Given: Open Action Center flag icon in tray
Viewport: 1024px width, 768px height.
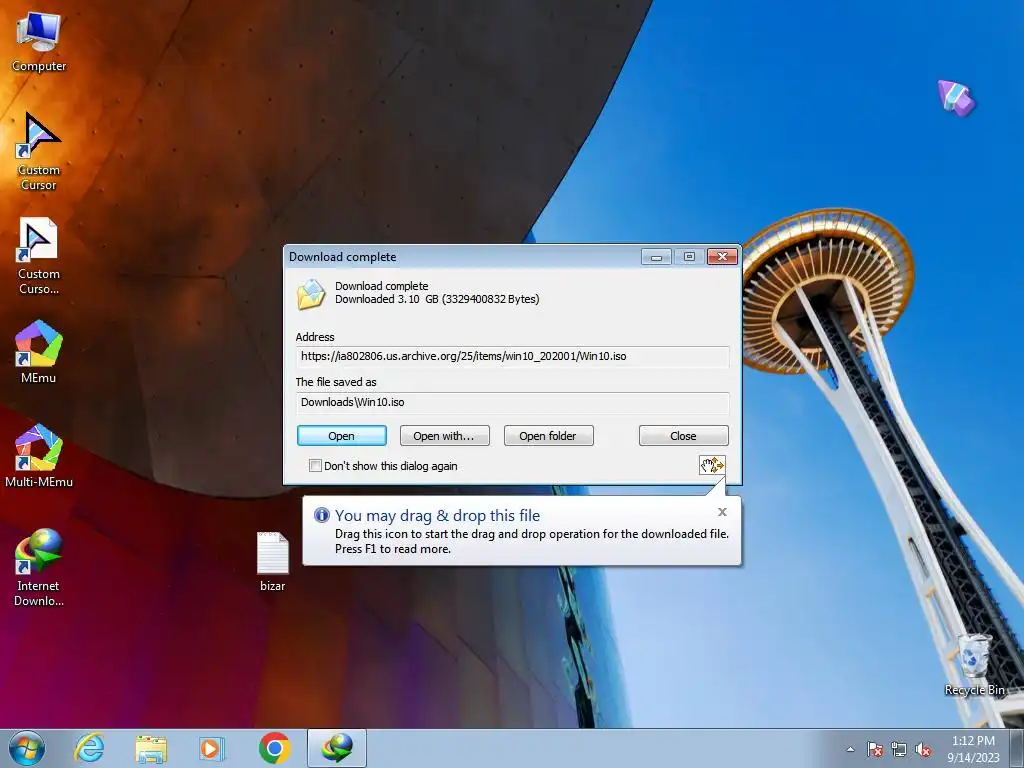Looking at the screenshot, I should pos(875,749).
